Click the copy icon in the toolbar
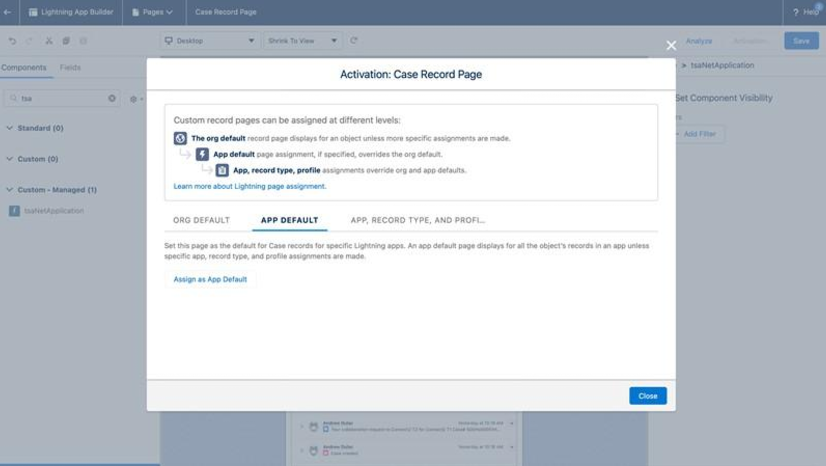The width and height of the screenshot is (826, 466). pos(66,41)
